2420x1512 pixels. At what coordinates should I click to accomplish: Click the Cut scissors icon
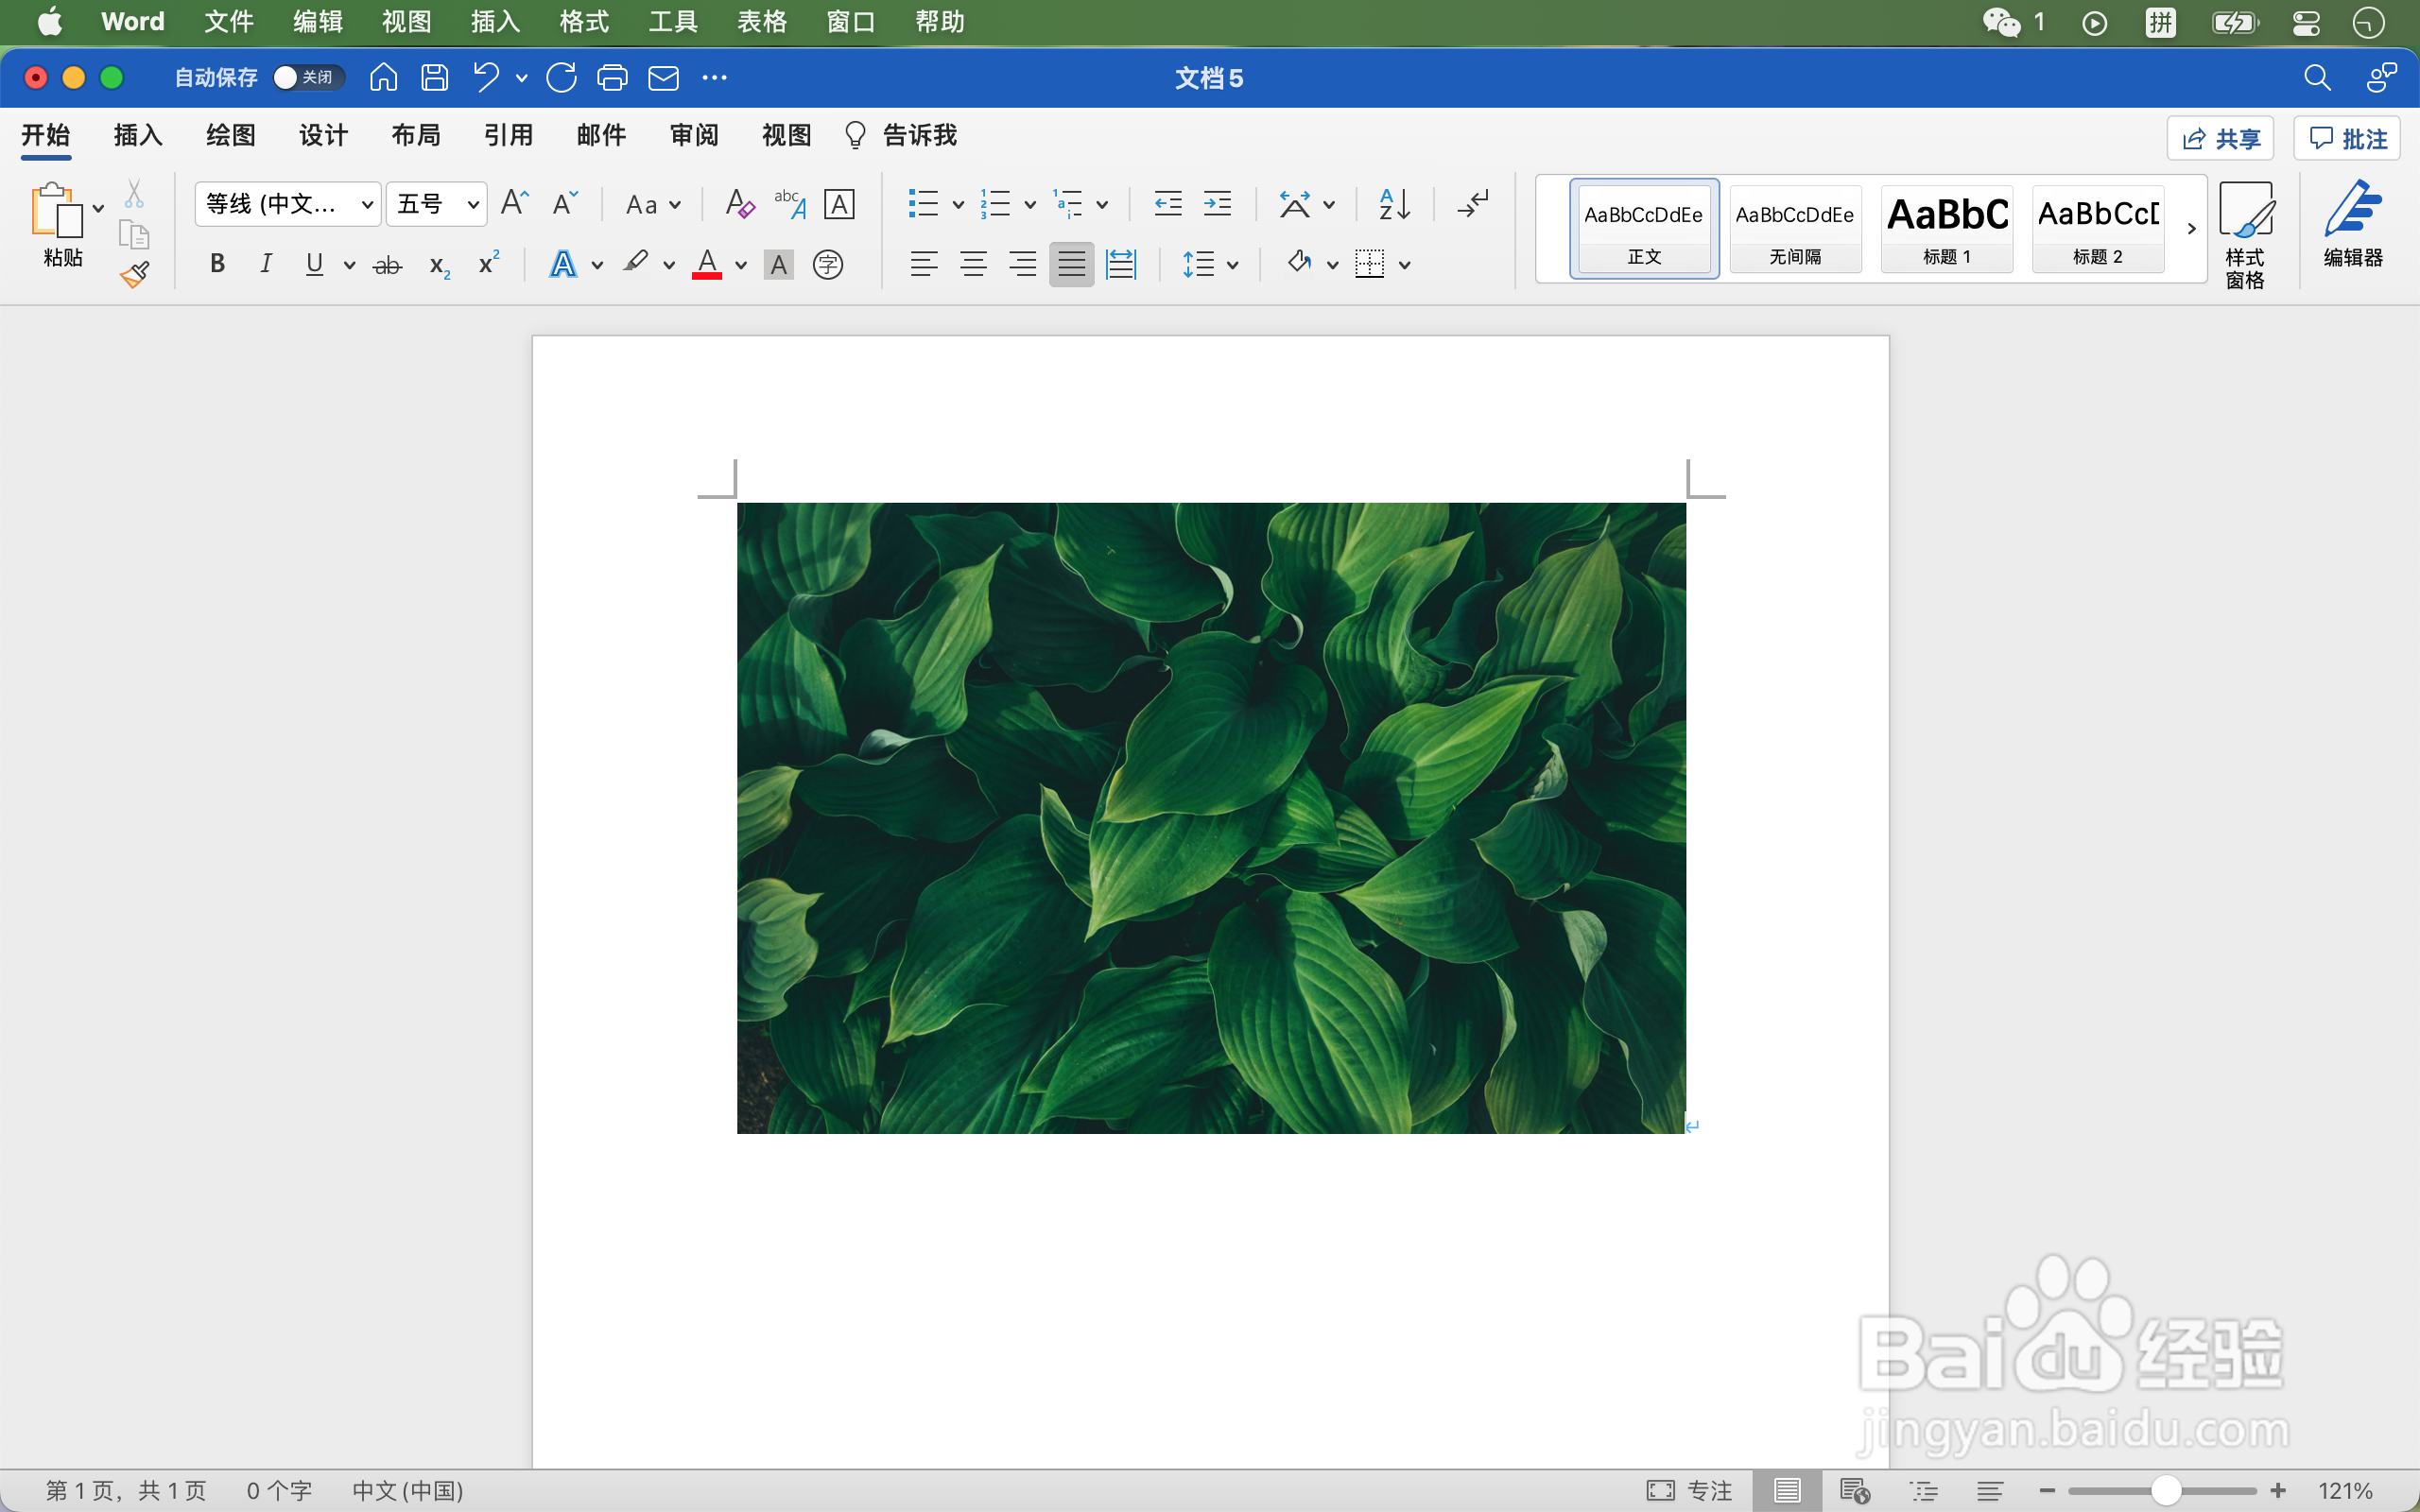click(134, 193)
